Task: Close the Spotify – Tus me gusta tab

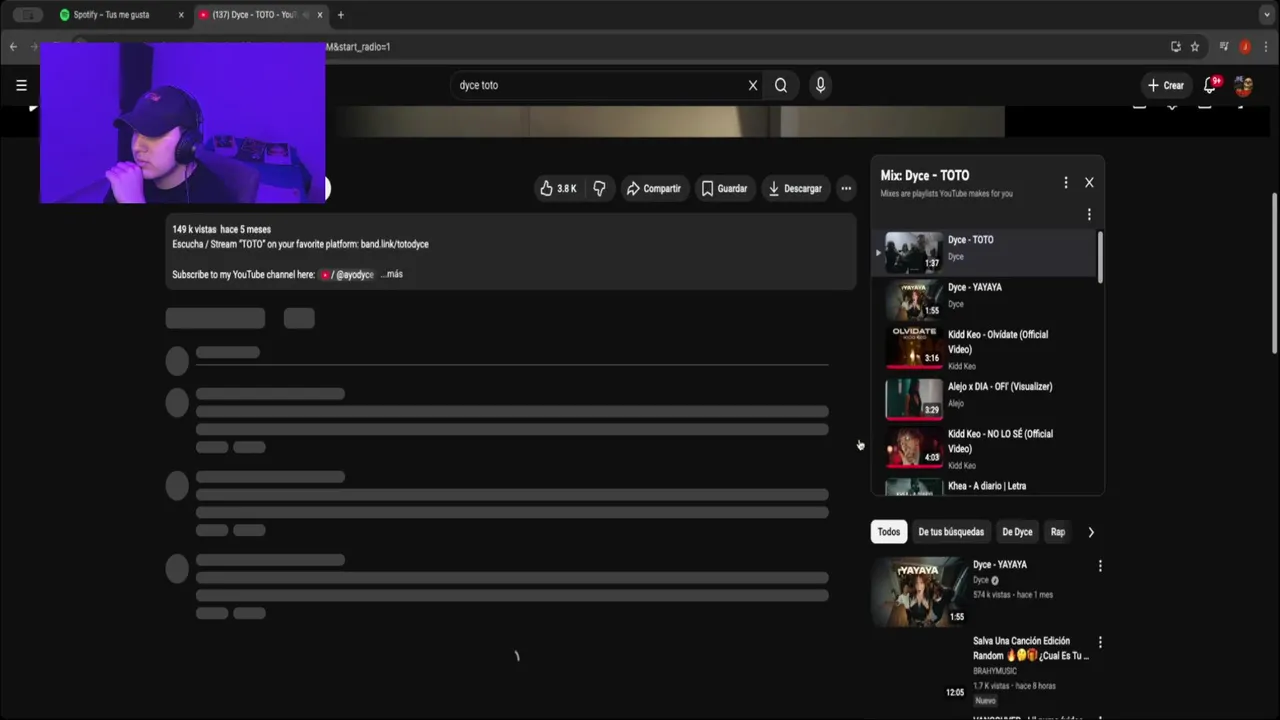Action: [181, 15]
